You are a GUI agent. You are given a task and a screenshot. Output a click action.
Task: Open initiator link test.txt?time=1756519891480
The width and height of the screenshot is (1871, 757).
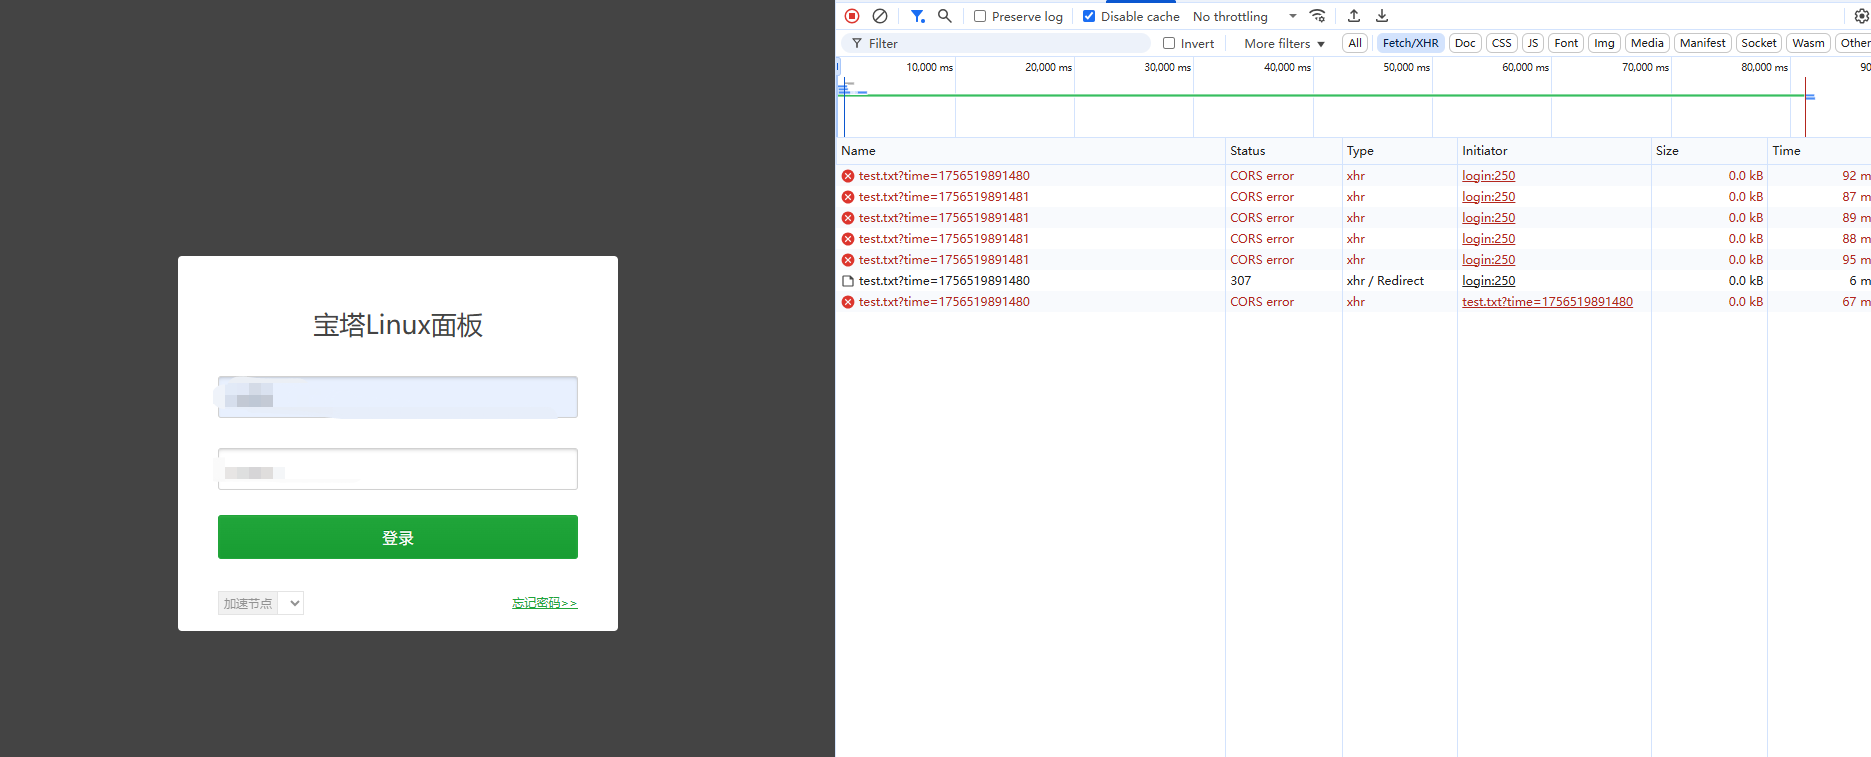pyautogui.click(x=1547, y=302)
